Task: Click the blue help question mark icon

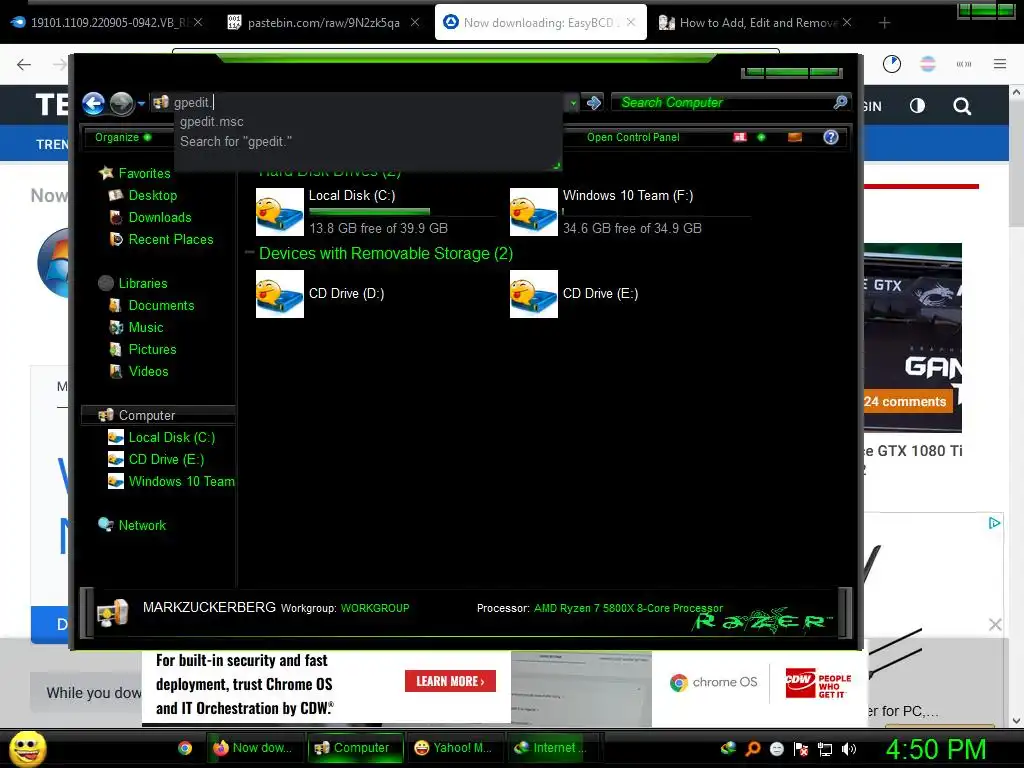Action: point(831,137)
